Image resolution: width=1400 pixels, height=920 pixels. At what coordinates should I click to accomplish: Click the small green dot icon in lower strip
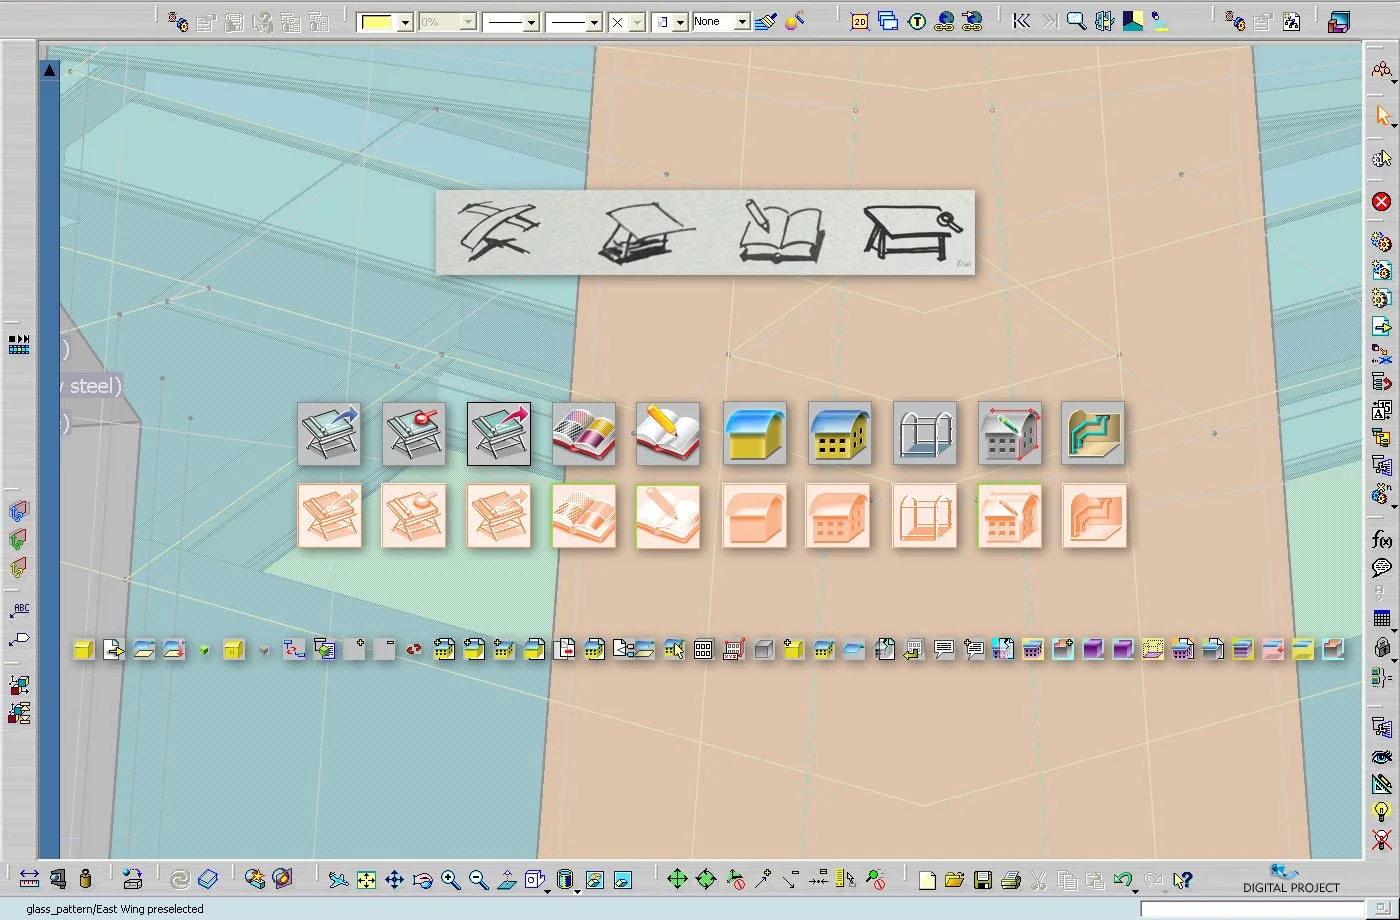click(x=204, y=650)
